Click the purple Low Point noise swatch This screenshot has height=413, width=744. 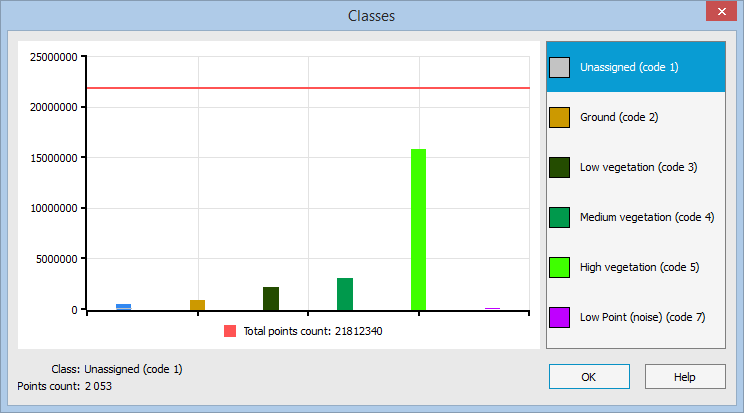point(560,317)
